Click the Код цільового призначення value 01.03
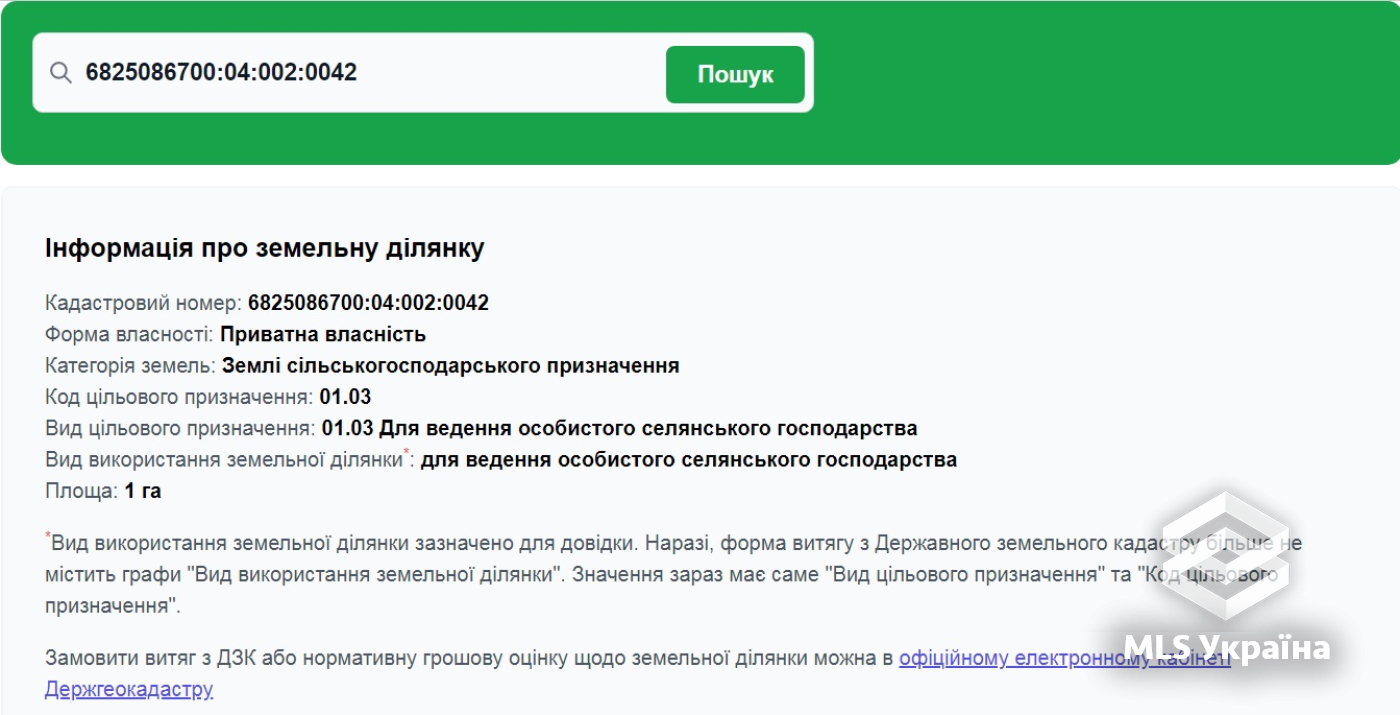The width and height of the screenshot is (1400, 715). click(x=346, y=397)
